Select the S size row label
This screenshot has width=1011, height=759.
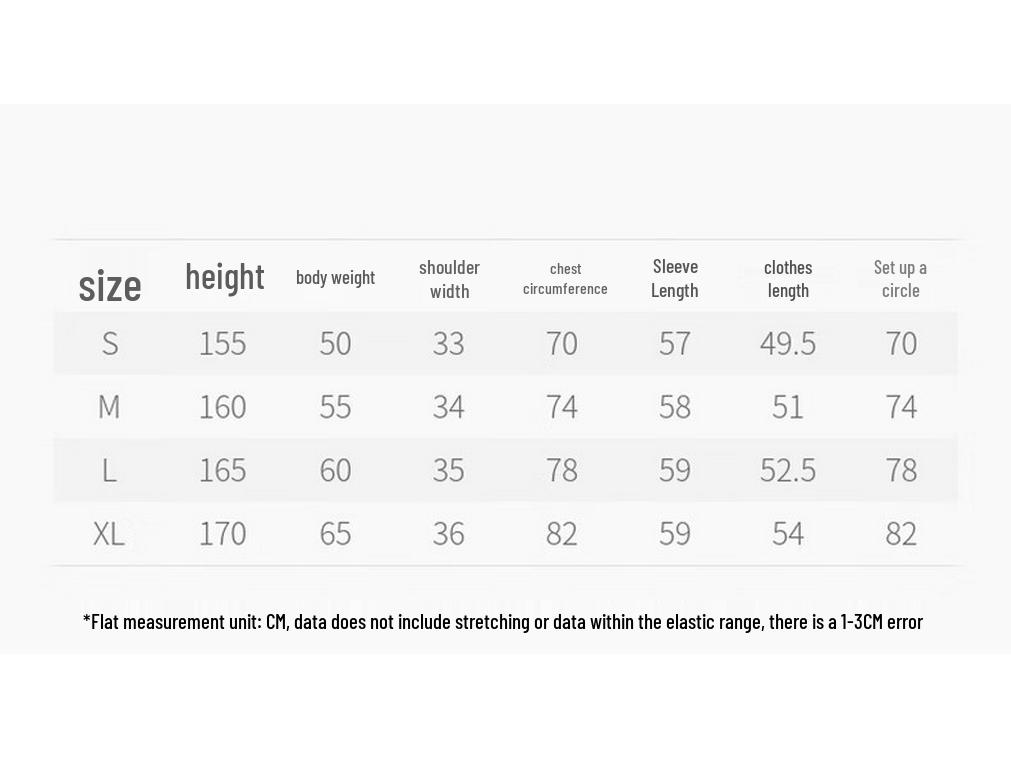click(x=110, y=343)
